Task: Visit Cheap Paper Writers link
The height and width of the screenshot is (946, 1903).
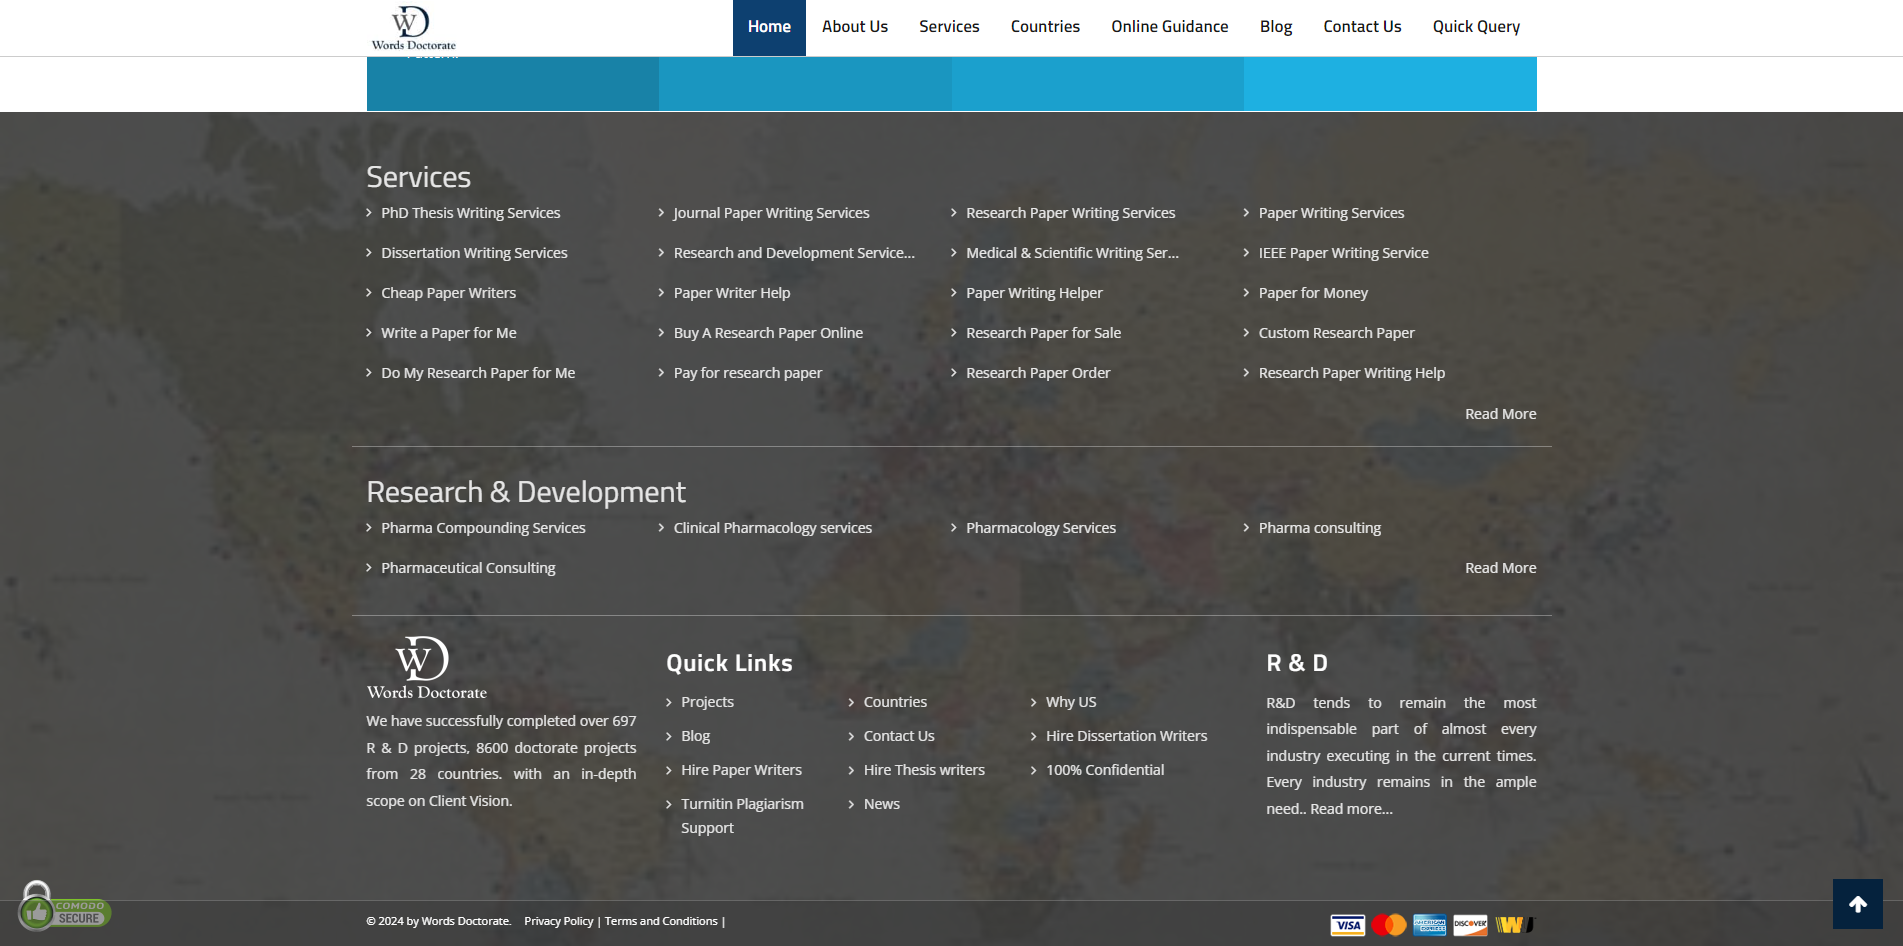Action: 448,293
